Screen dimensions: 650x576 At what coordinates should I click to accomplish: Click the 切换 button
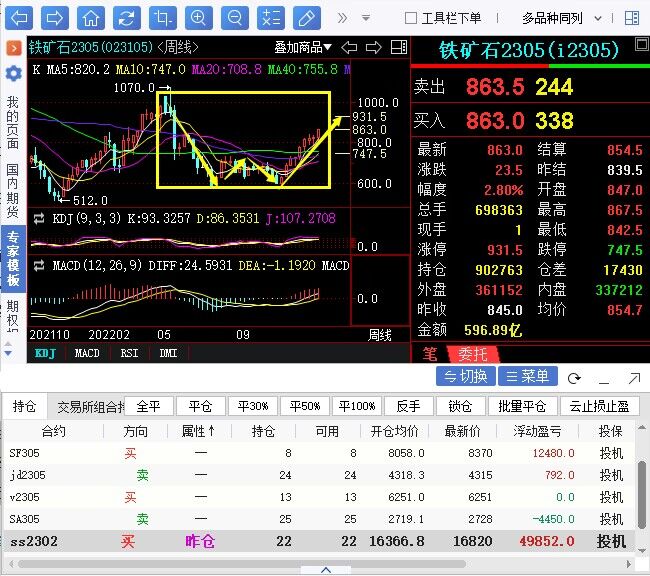coord(466,377)
